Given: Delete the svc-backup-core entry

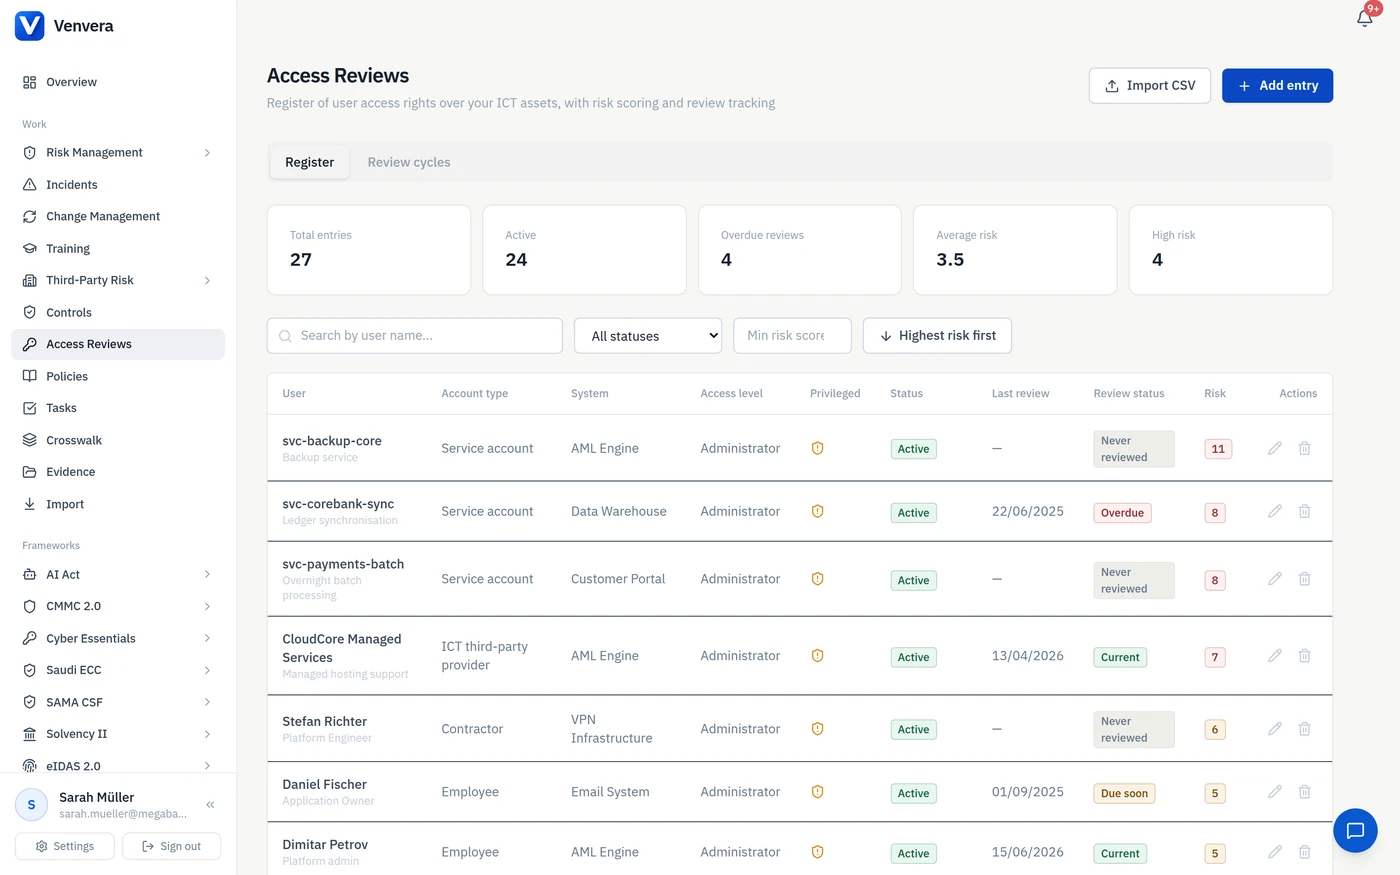Looking at the screenshot, I should pyautogui.click(x=1305, y=448).
